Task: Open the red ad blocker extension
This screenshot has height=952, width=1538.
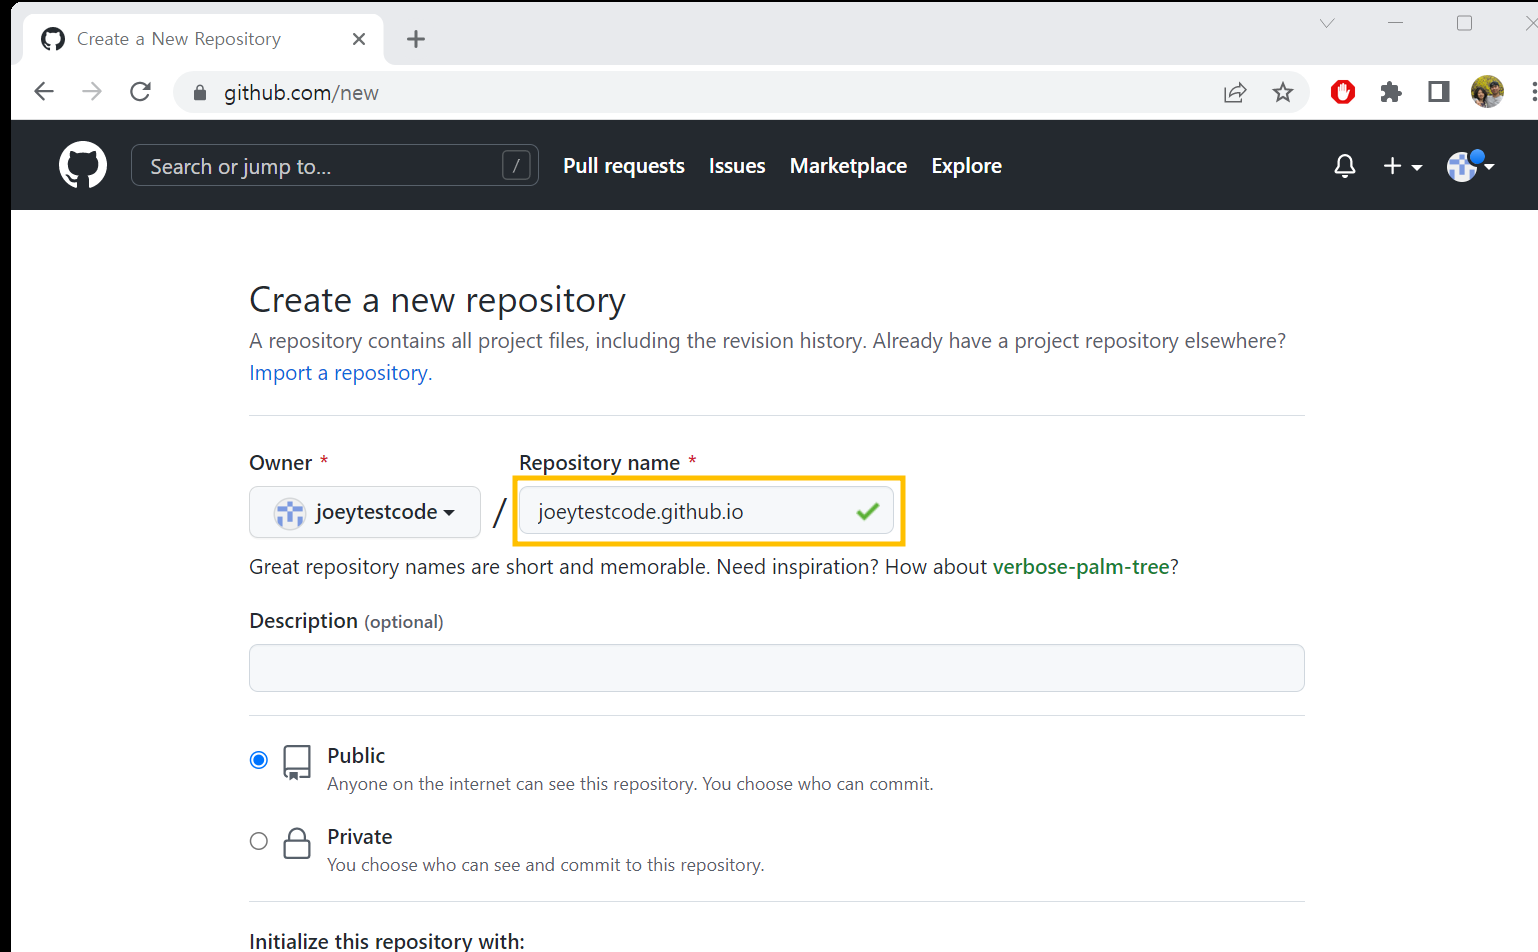Action: pos(1343,92)
